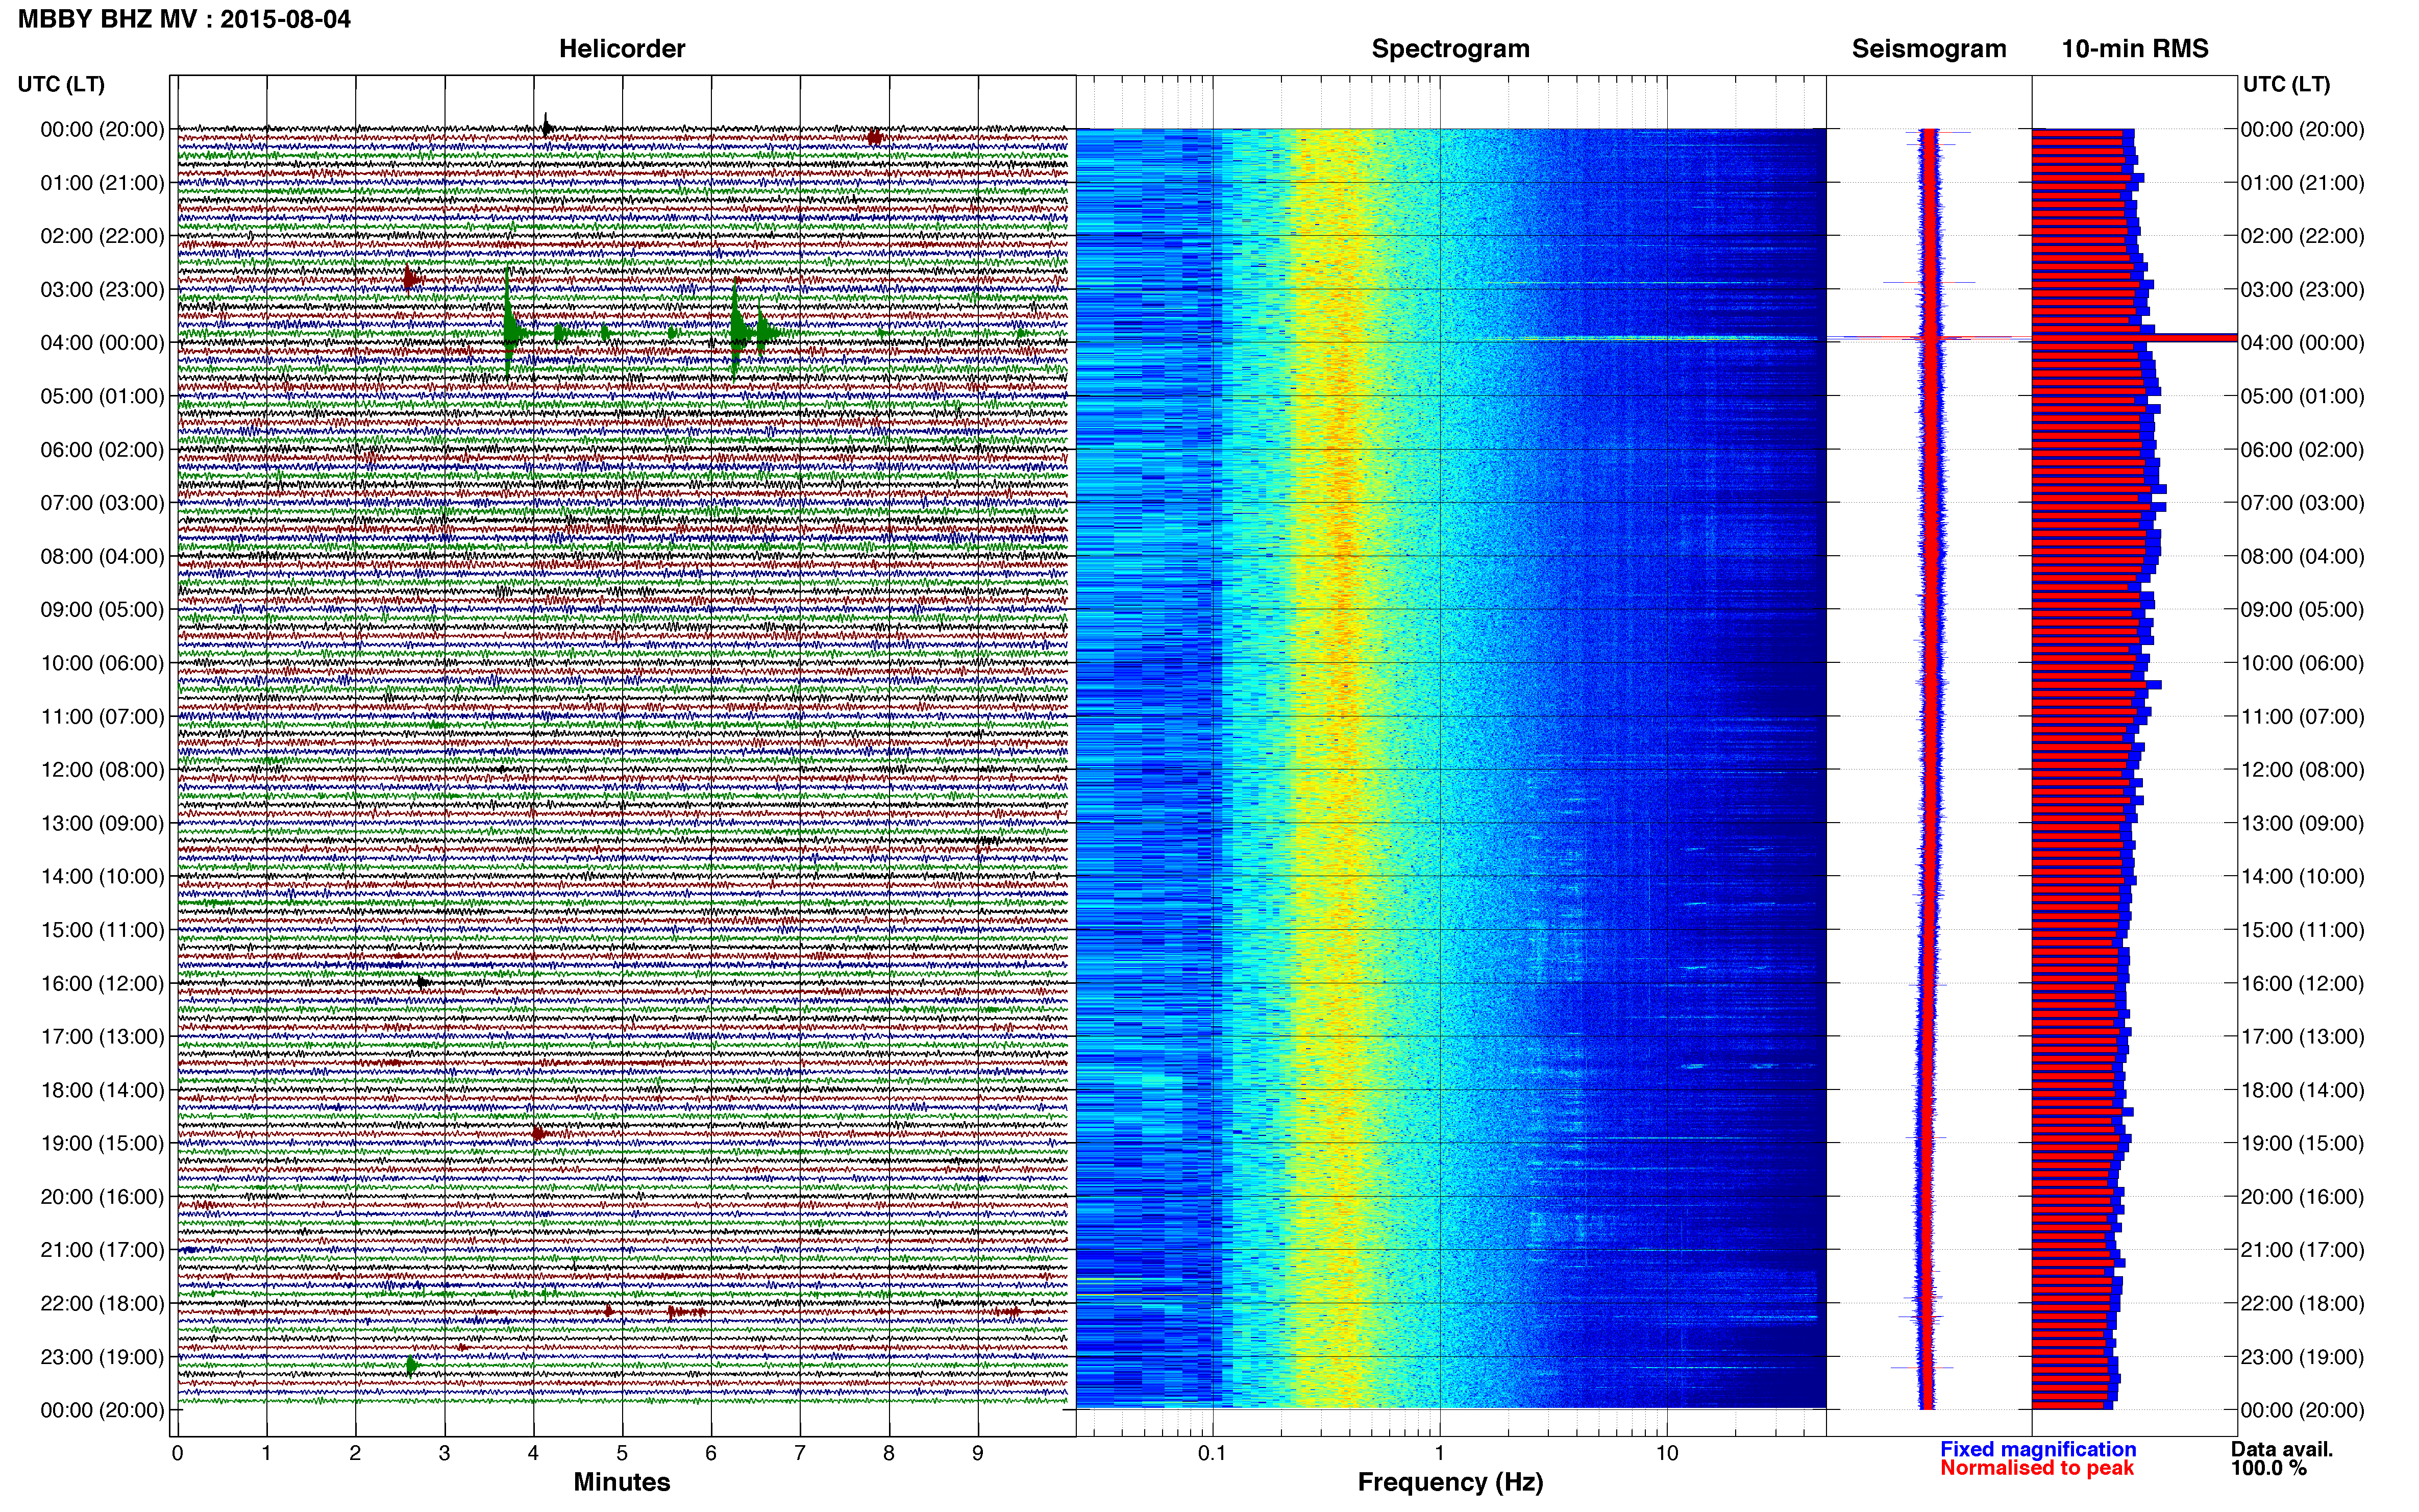
Task: Click frequency tick '10' on Spectrogram axis
Action: click(1666, 1453)
